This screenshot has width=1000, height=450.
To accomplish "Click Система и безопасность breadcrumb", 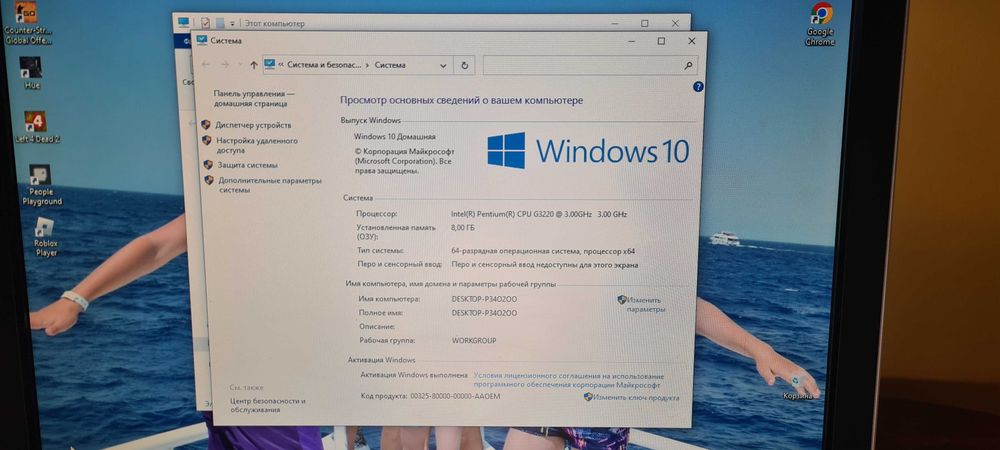I will [x=324, y=65].
